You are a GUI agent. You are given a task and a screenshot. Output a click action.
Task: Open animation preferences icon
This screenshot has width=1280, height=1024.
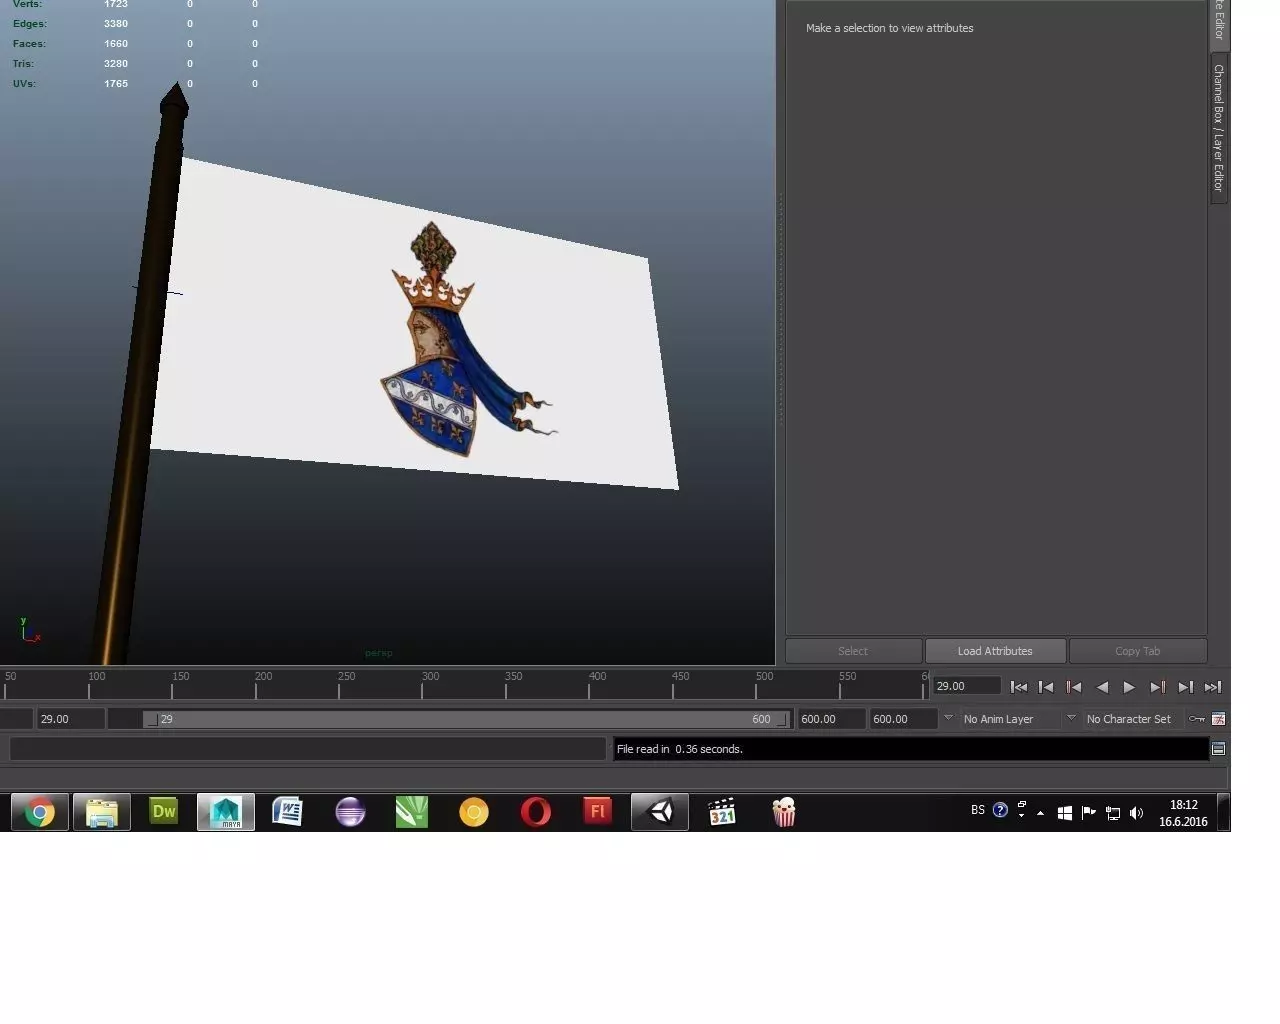point(1218,719)
